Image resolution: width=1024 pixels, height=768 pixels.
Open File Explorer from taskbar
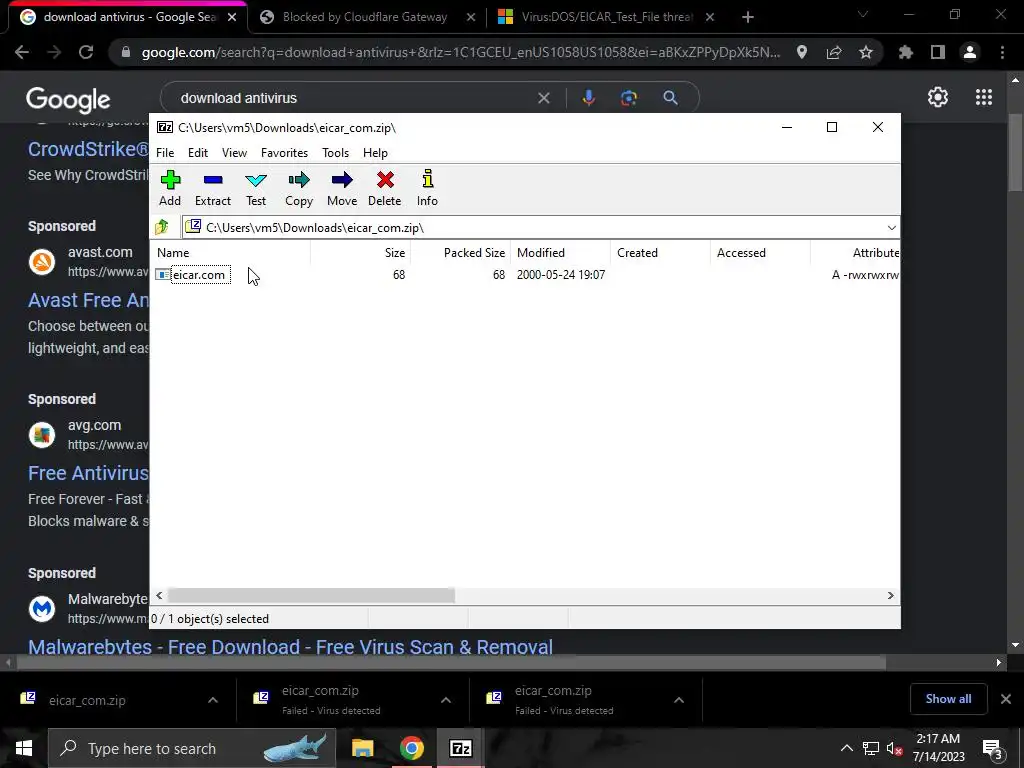(x=362, y=748)
